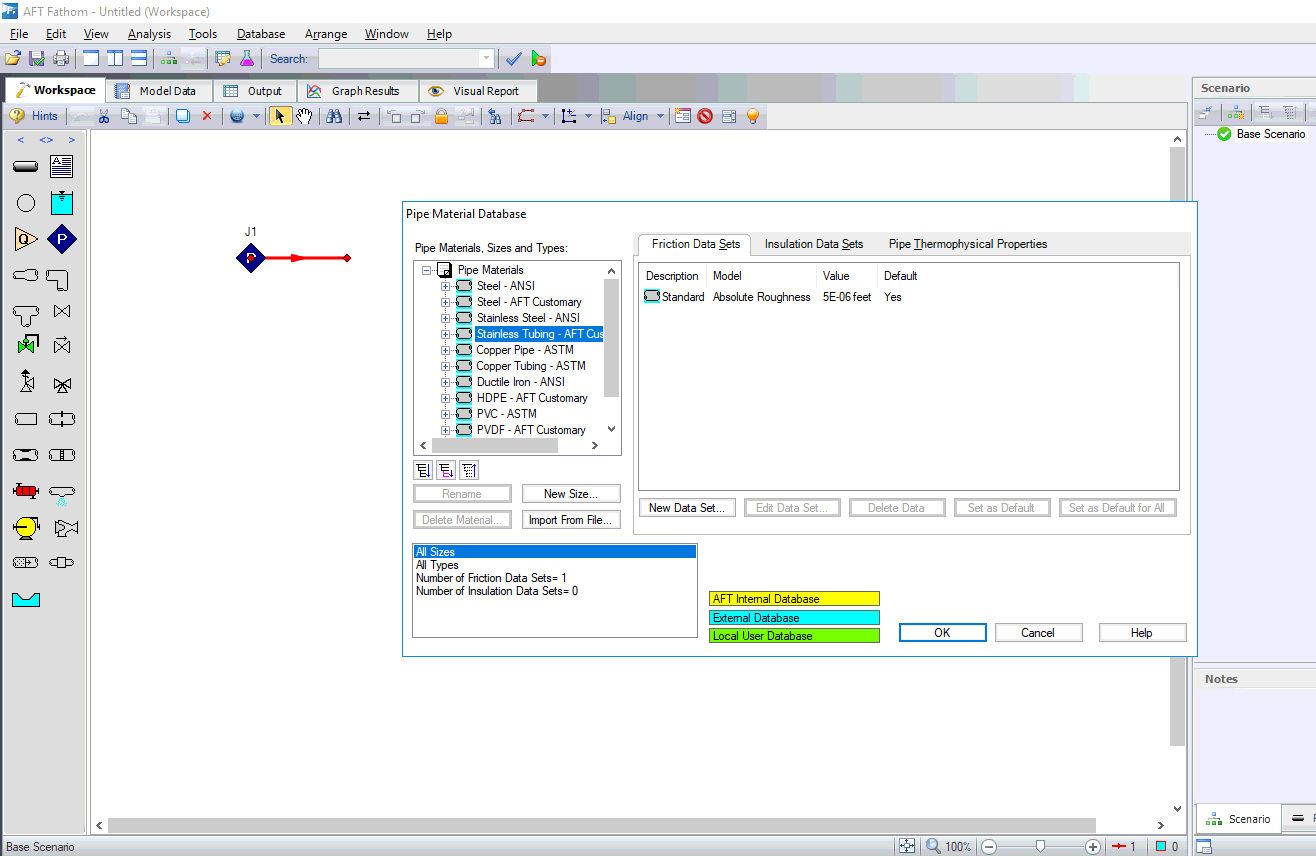The height and width of the screenshot is (856, 1316).
Task: Click the orange padlock lock icon
Action: tap(441, 116)
